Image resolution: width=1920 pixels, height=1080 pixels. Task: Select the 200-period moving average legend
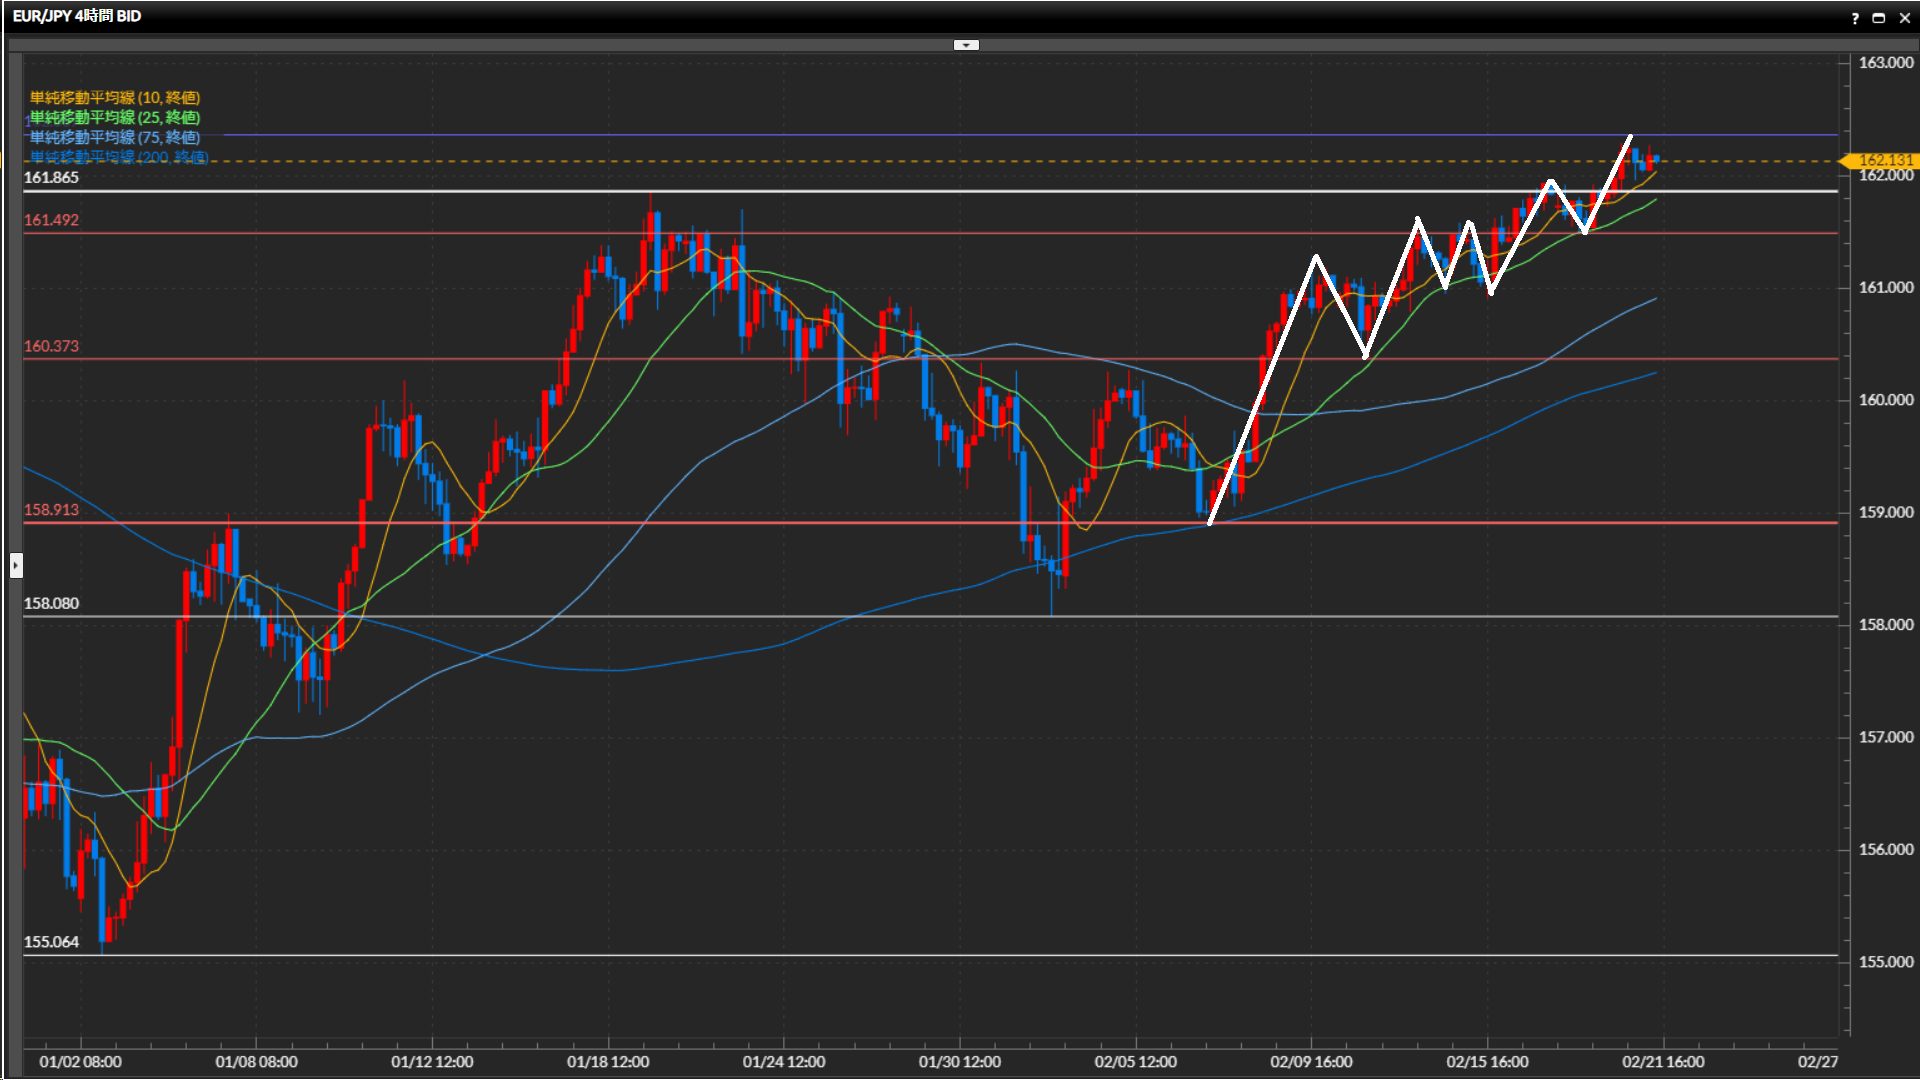click(x=118, y=157)
